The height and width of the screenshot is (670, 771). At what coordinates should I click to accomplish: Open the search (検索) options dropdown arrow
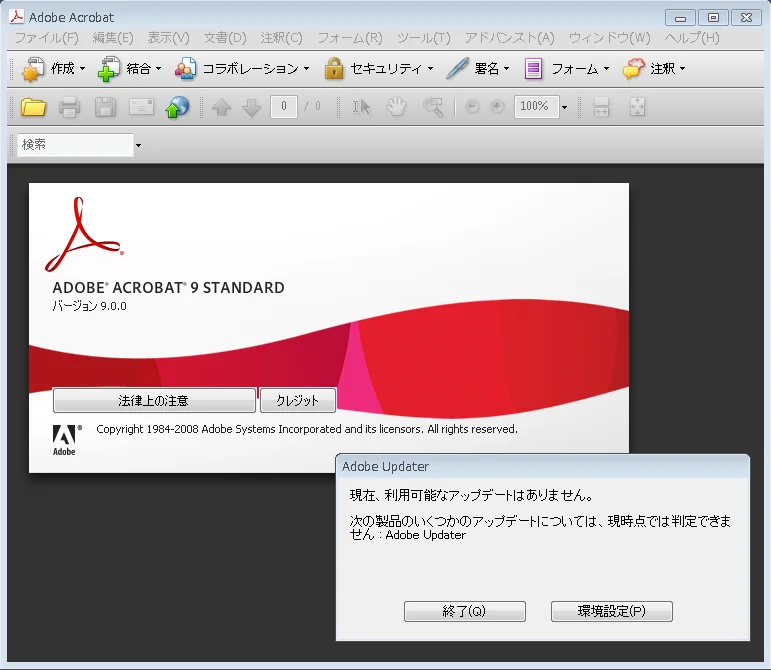[x=138, y=145]
